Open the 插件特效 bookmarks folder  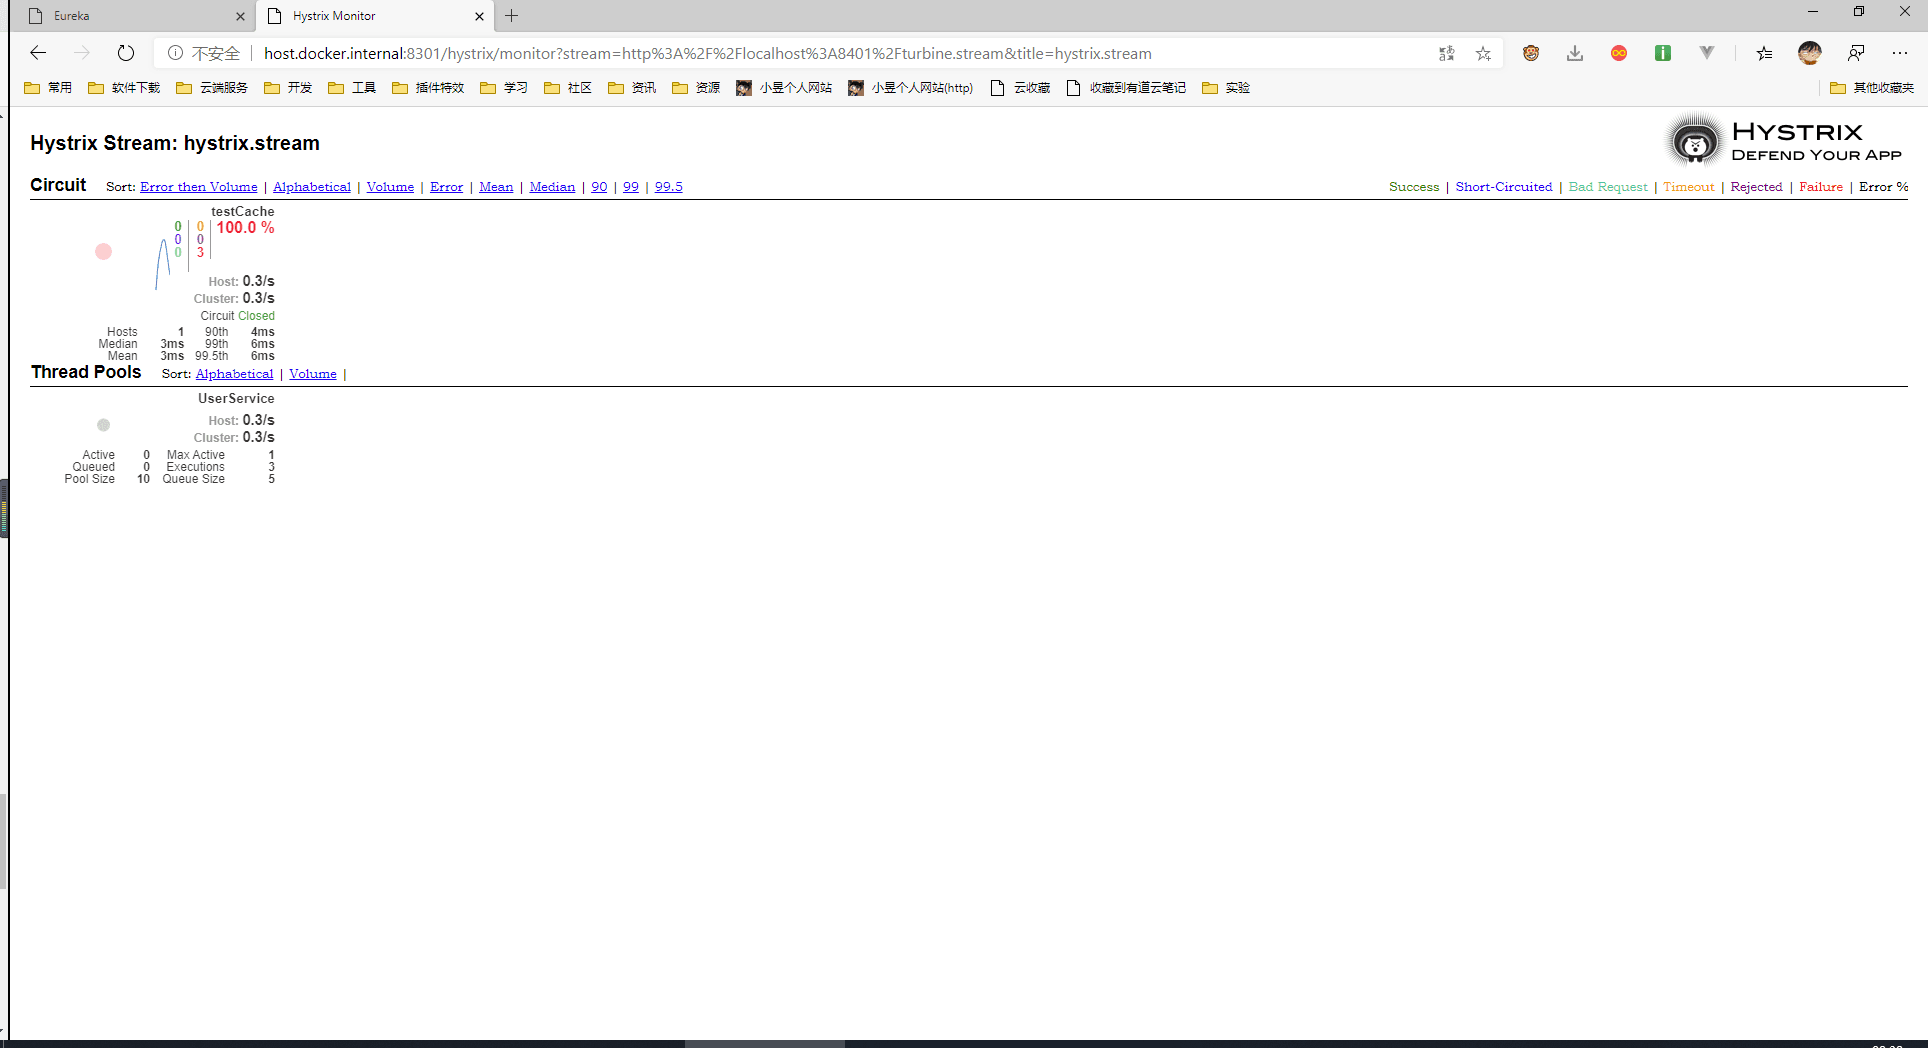click(428, 88)
